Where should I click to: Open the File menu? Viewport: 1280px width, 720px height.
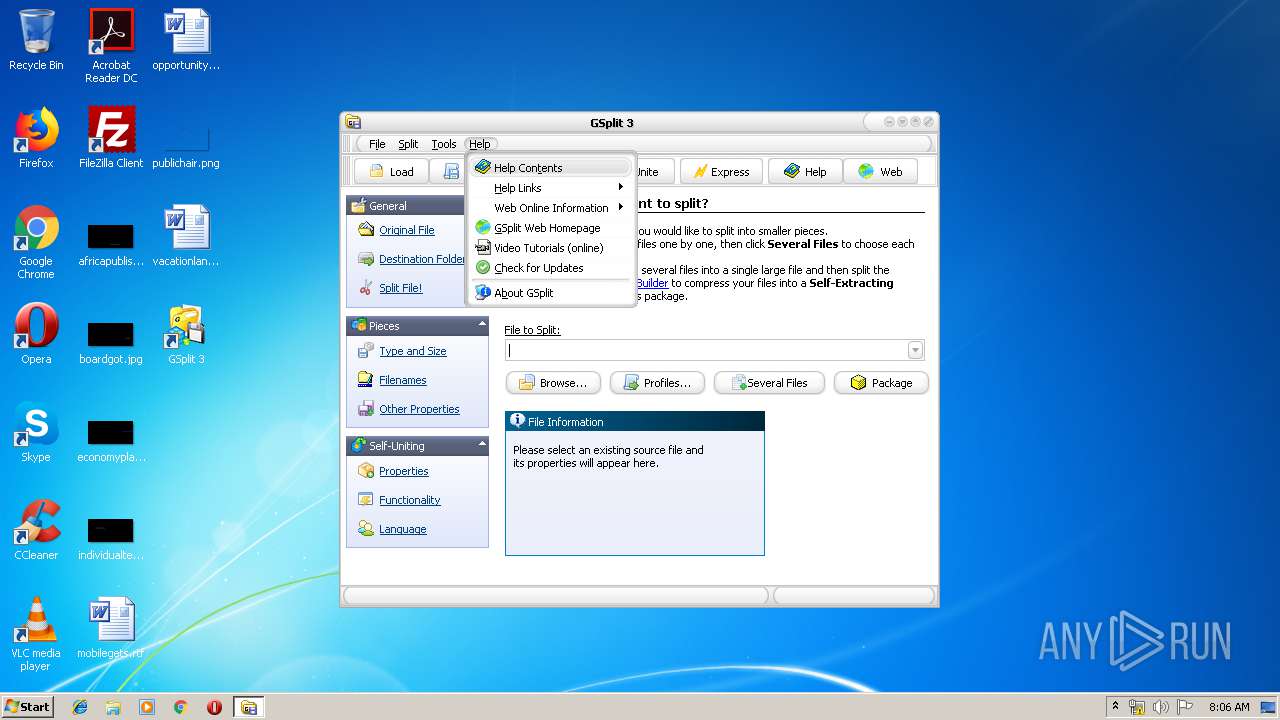click(x=377, y=144)
